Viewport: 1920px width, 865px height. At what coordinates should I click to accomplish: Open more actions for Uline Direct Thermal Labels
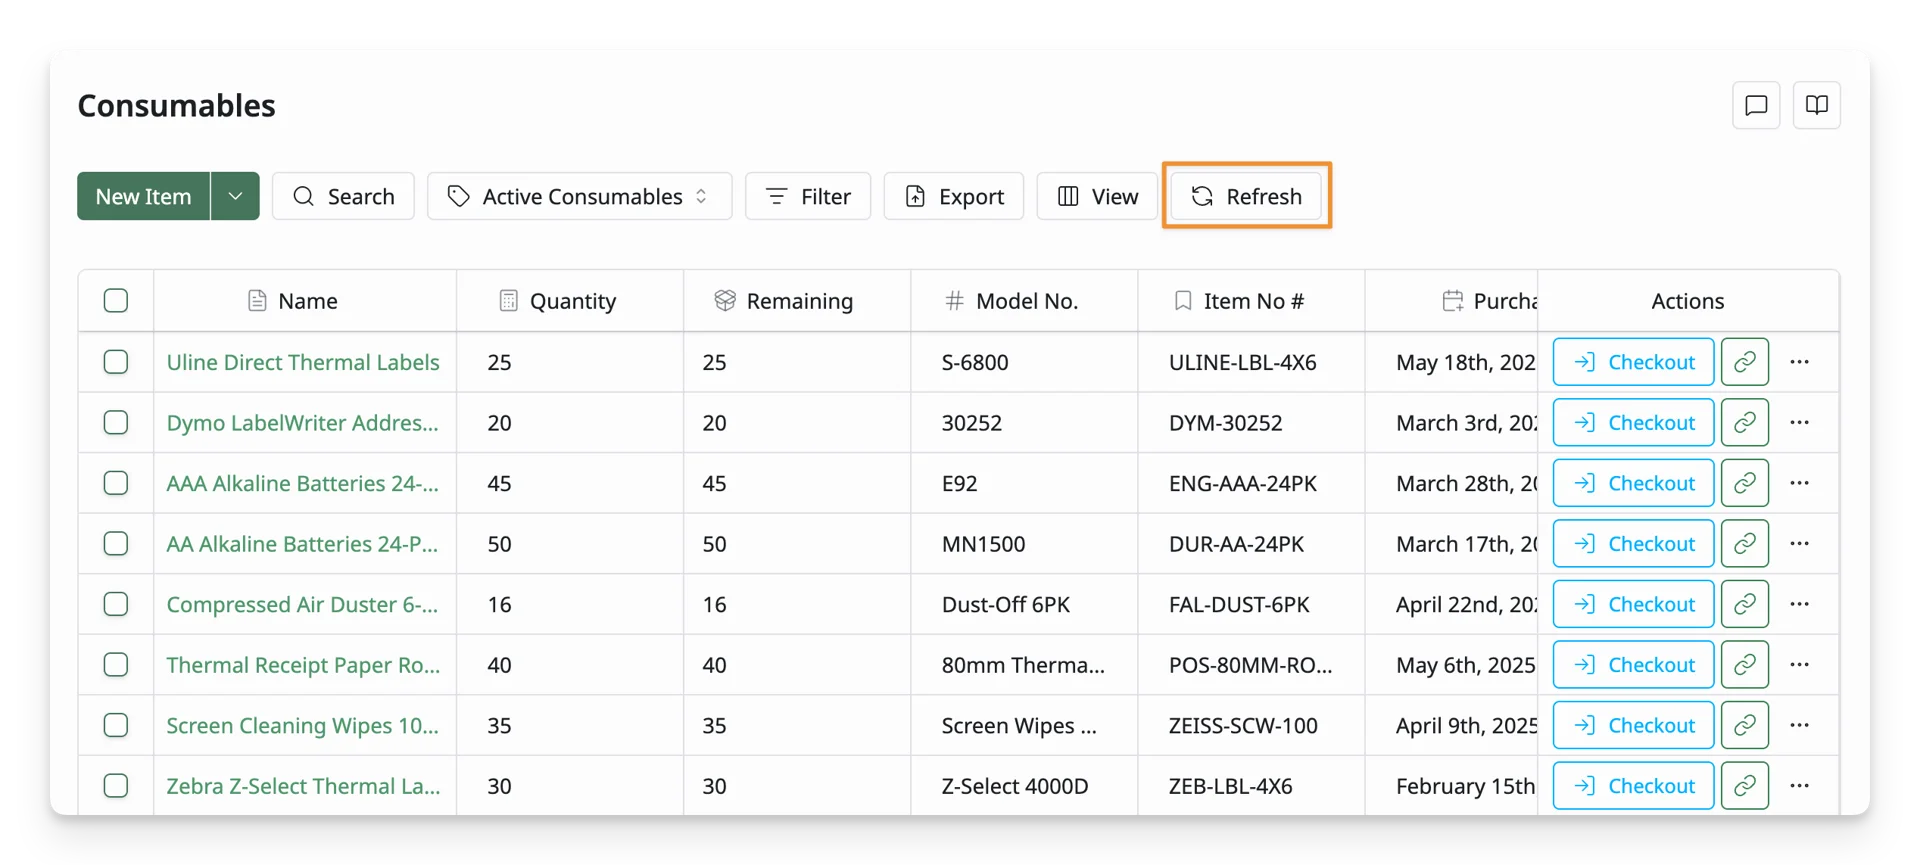pyautogui.click(x=1800, y=362)
